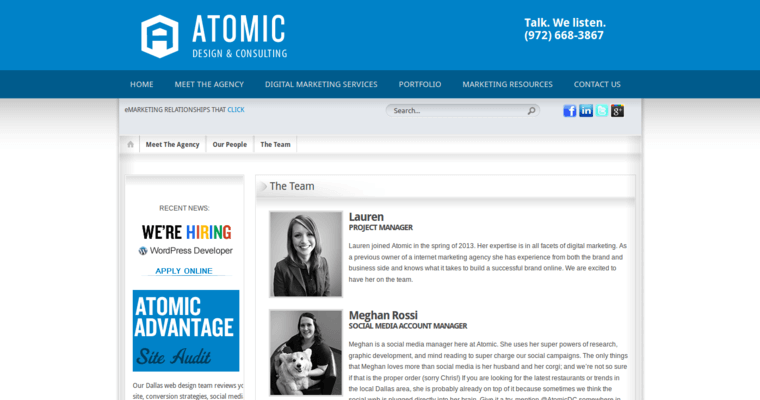This screenshot has width=760, height=400.
Task: Open the Google Plus social icon
Action: 618,111
